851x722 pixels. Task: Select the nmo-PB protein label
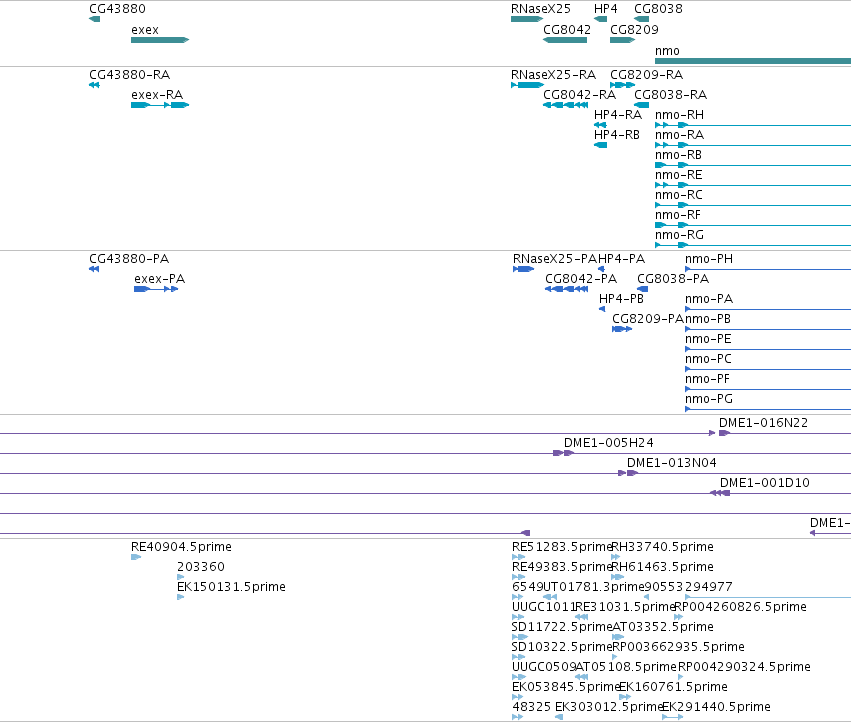click(x=708, y=319)
